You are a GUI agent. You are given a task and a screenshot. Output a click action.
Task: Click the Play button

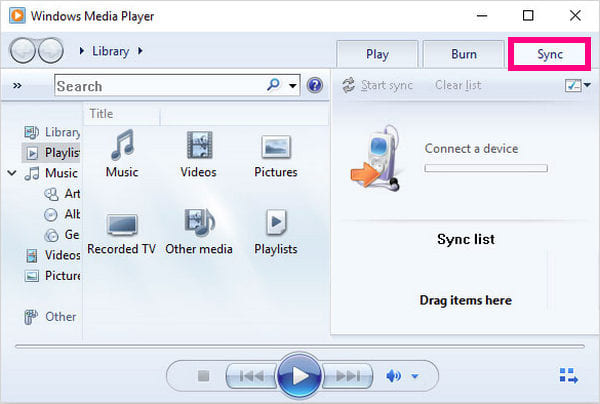(x=299, y=376)
